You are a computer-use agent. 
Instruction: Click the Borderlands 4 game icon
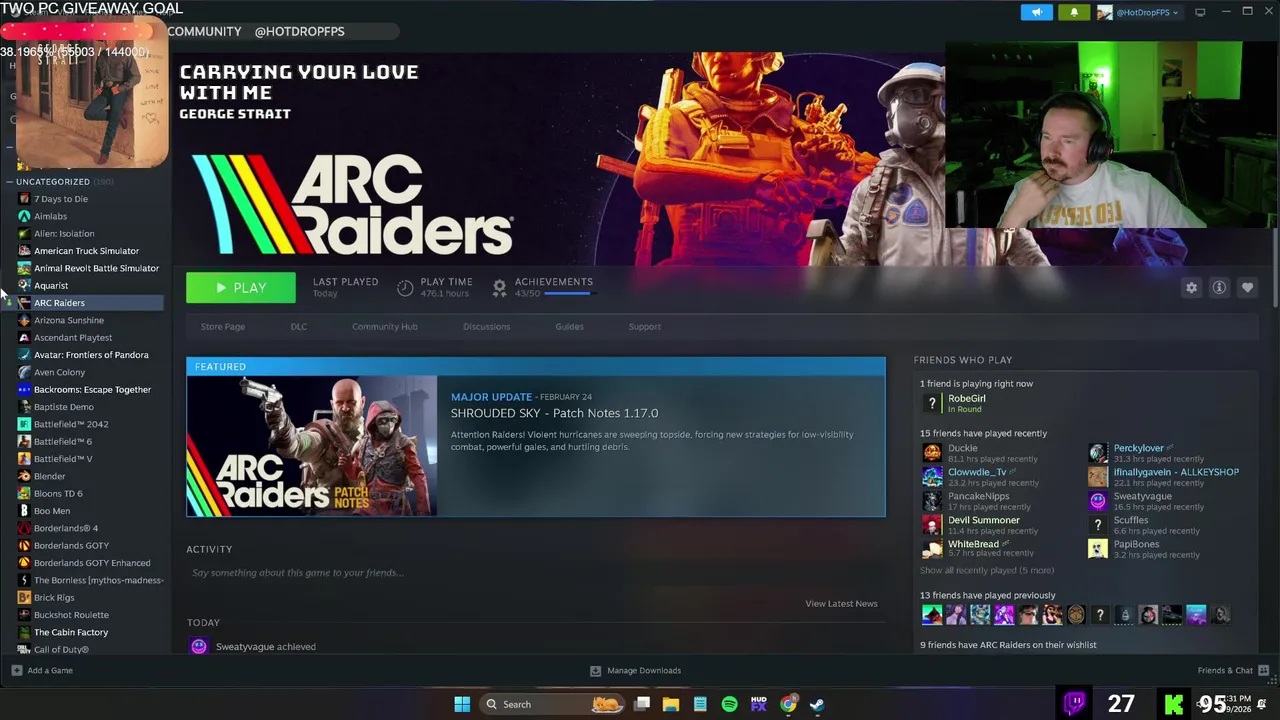click(24, 528)
